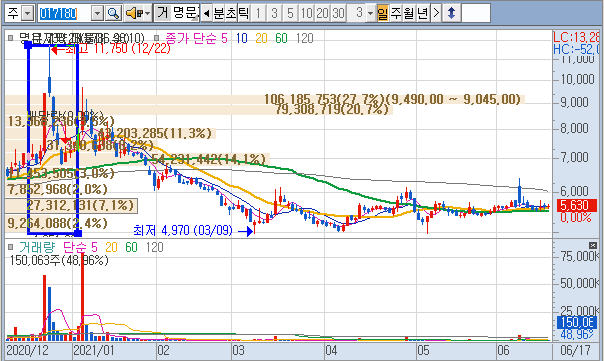Click the orange 20 moving average legend

[x=261, y=38]
